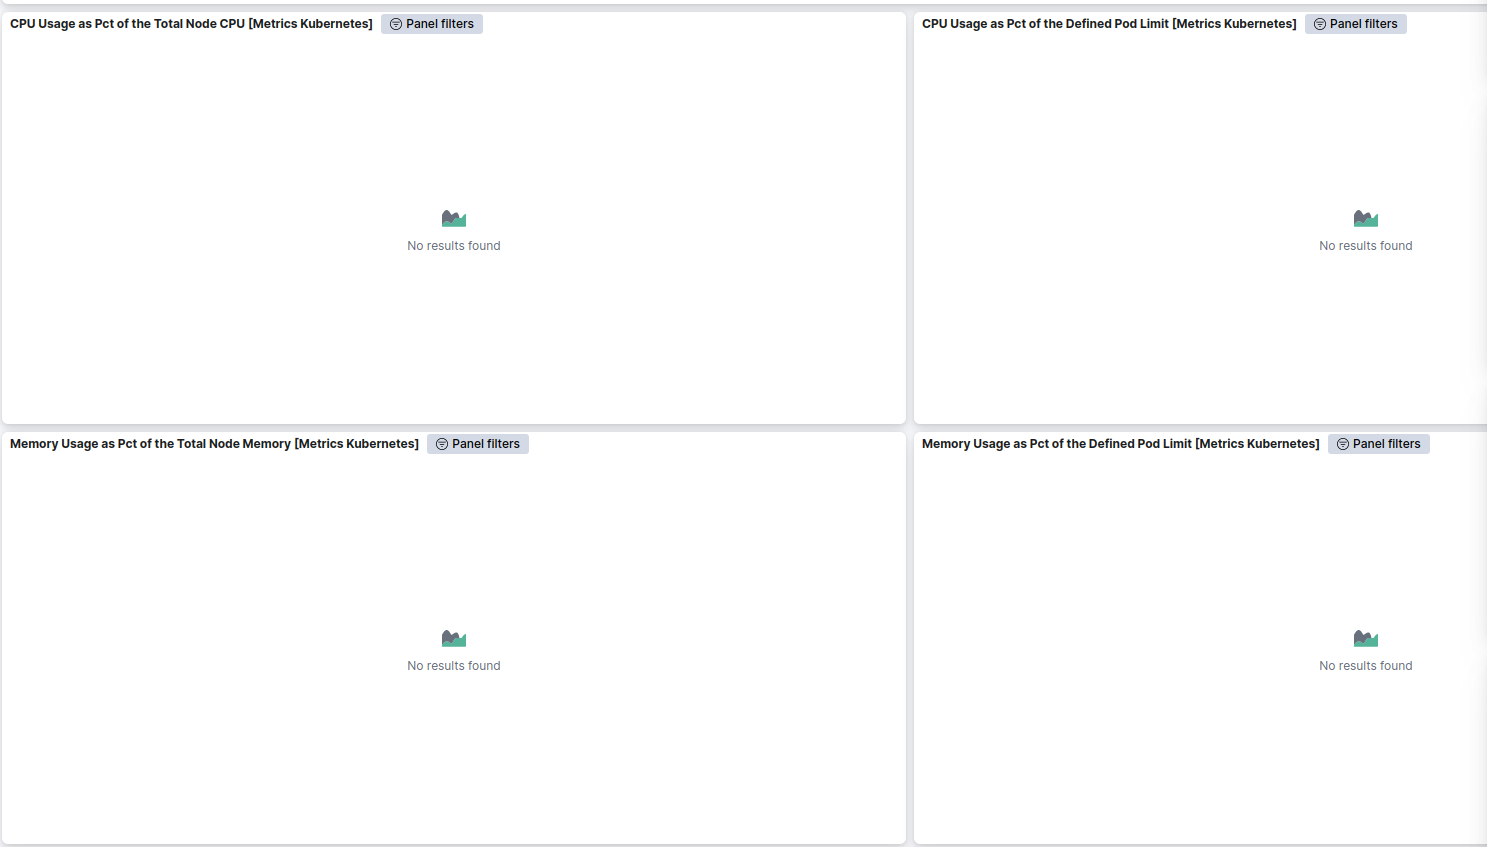Click 'No results found' in the Total Node CPU panel

(x=454, y=246)
